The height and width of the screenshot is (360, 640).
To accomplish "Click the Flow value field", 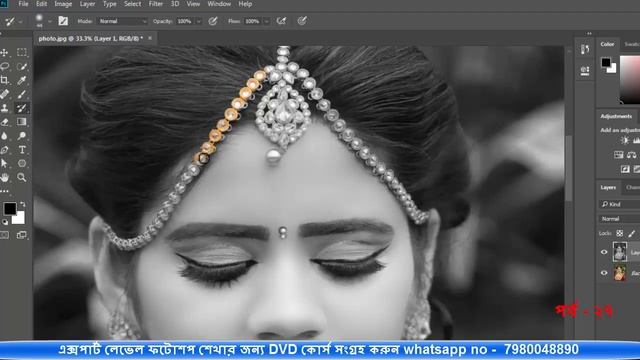I will coord(252,21).
